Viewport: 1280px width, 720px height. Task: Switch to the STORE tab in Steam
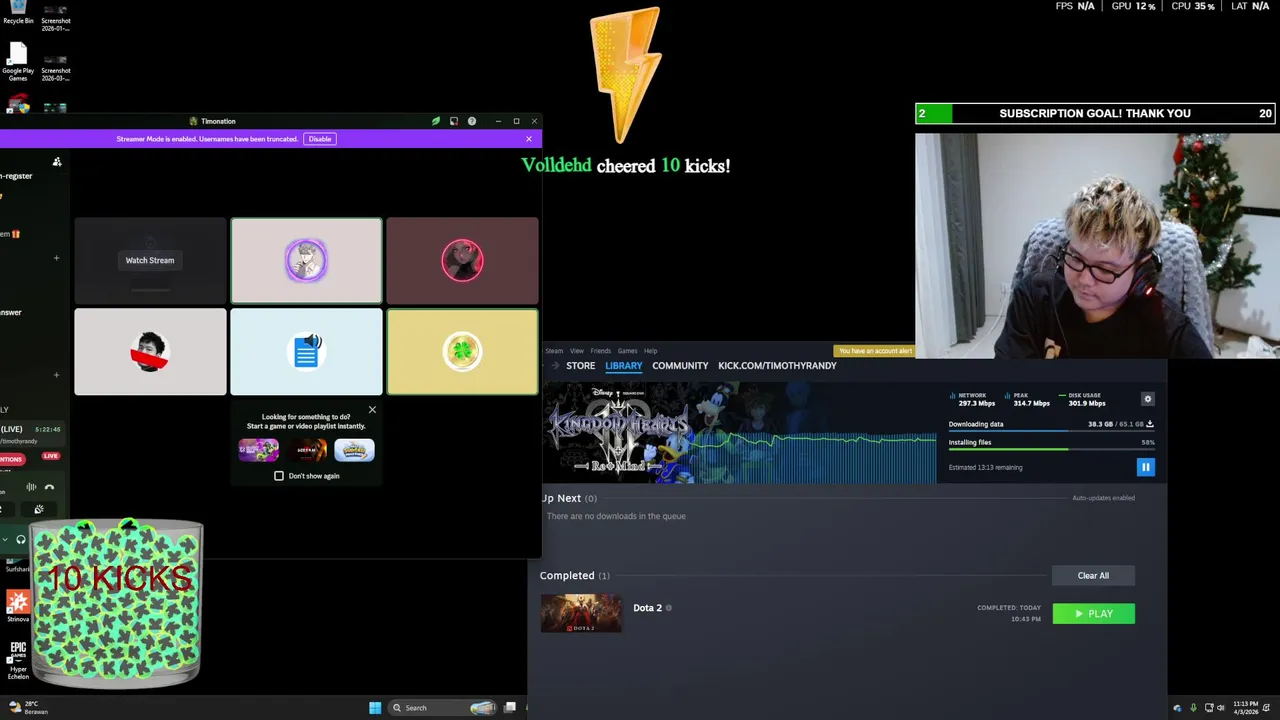pos(581,365)
